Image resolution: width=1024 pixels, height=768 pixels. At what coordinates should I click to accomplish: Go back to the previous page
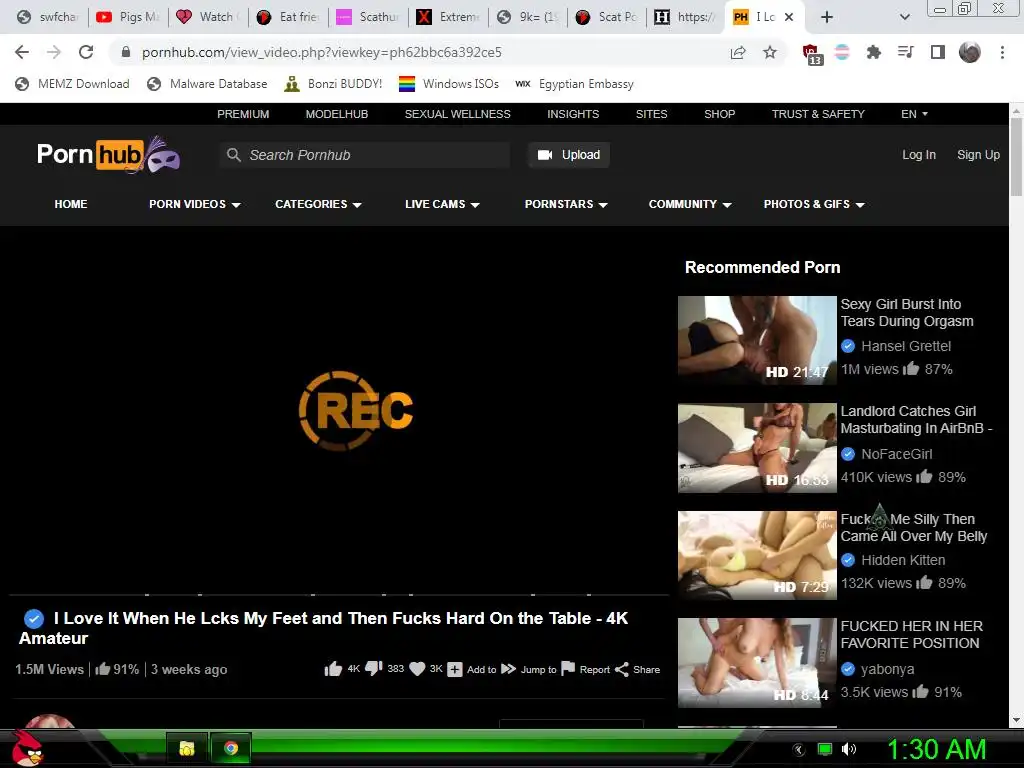(x=22, y=52)
